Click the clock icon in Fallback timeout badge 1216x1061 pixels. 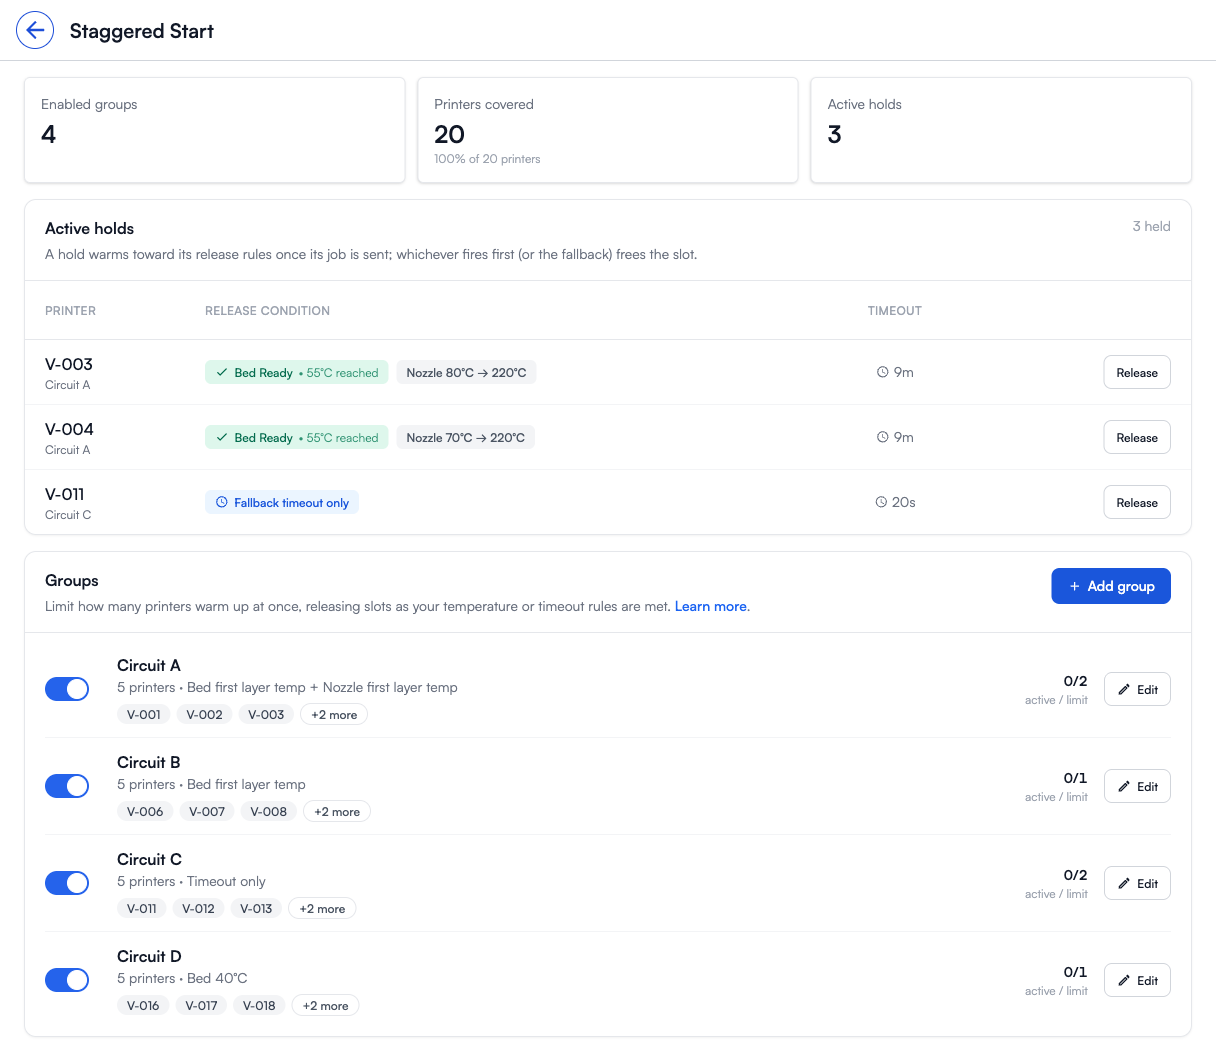222,502
